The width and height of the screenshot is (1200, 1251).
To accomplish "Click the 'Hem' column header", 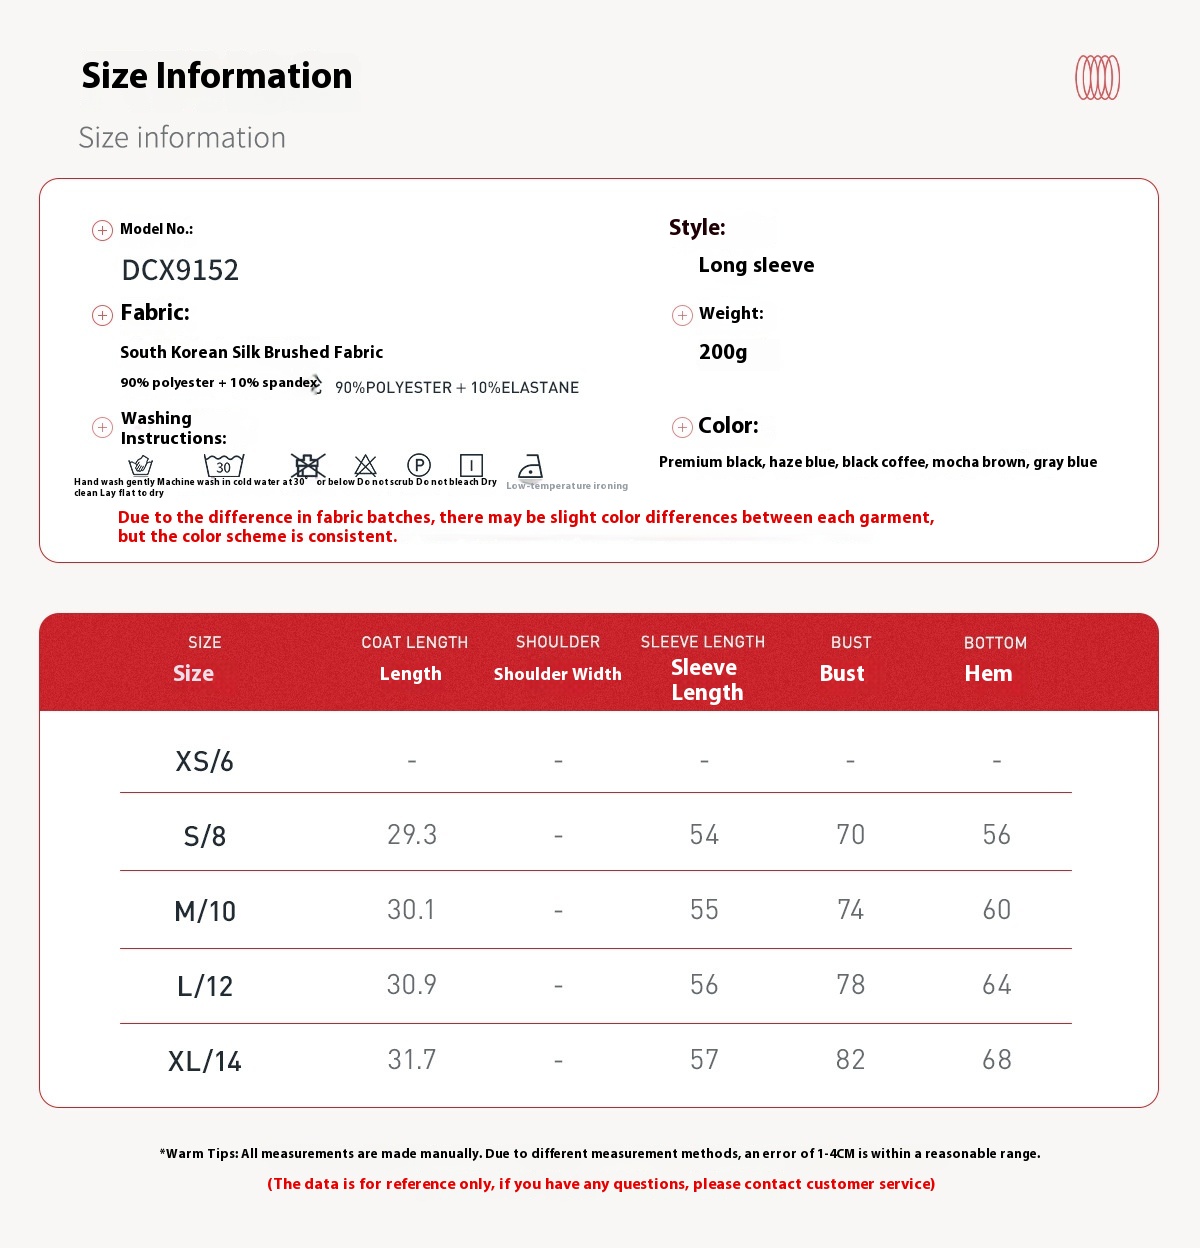I will (989, 674).
